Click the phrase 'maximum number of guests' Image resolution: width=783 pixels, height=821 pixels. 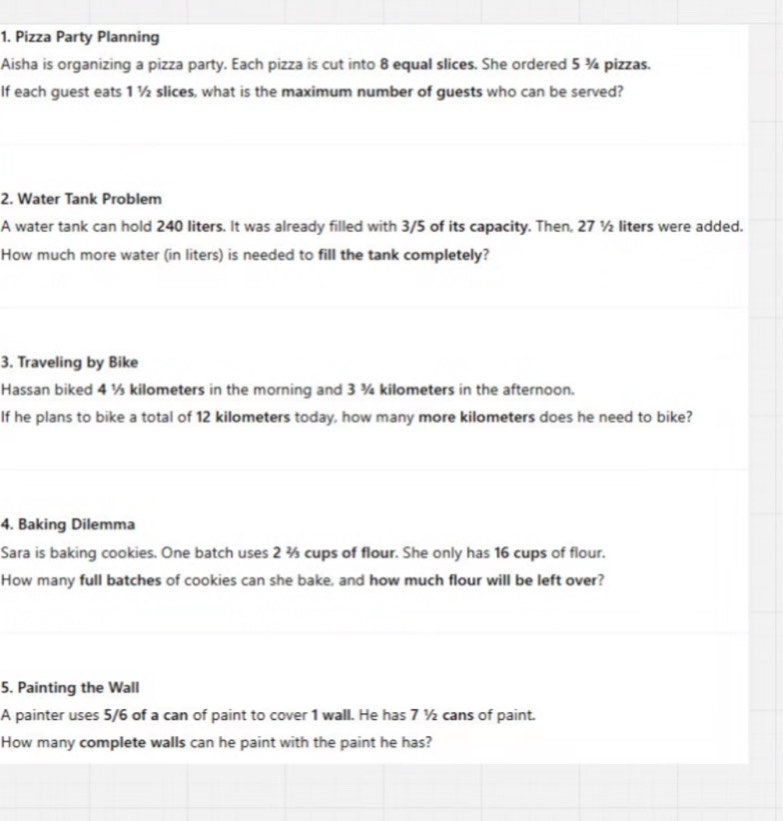382,92
